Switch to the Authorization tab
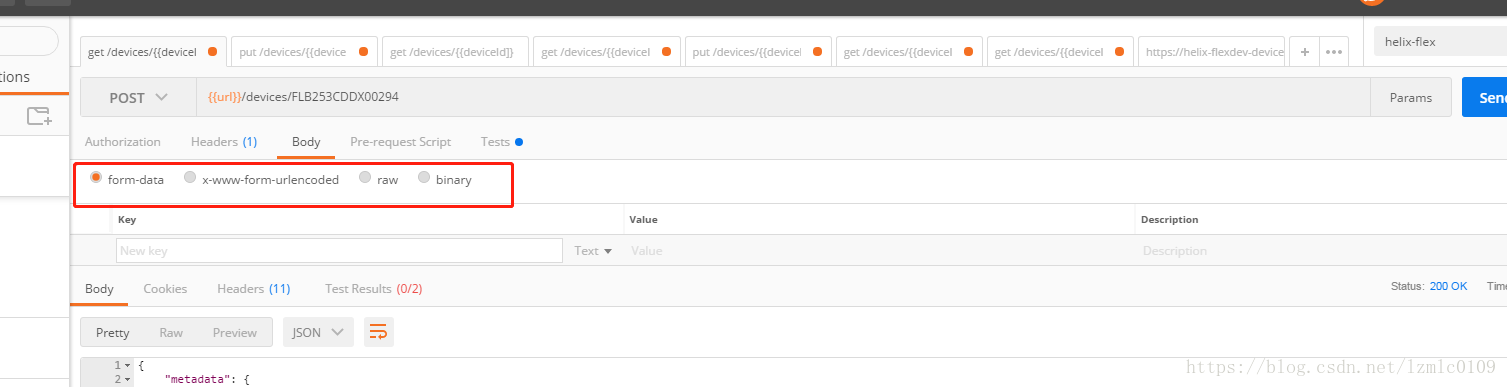The width and height of the screenshot is (1507, 387). click(x=123, y=142)
